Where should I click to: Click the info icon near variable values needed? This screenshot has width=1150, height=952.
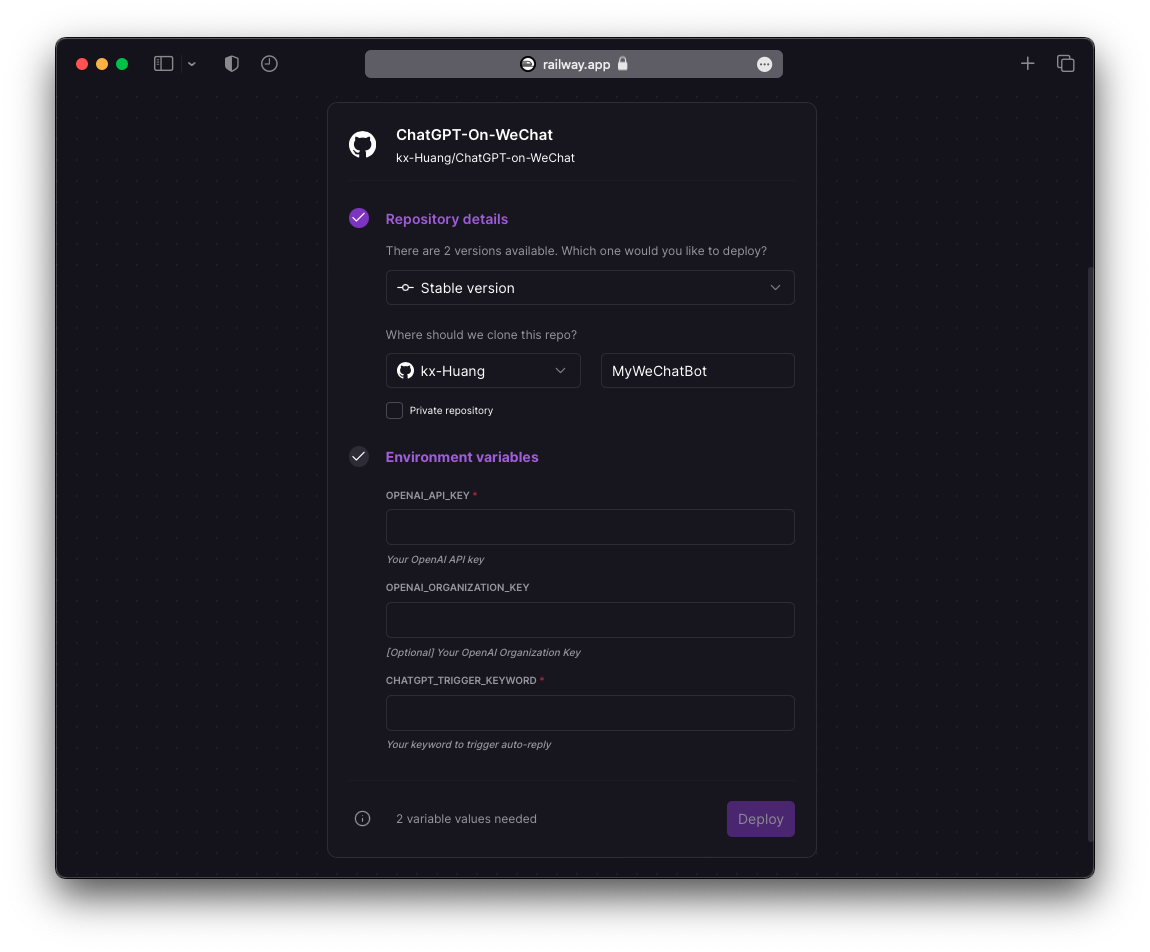[363, 819]
